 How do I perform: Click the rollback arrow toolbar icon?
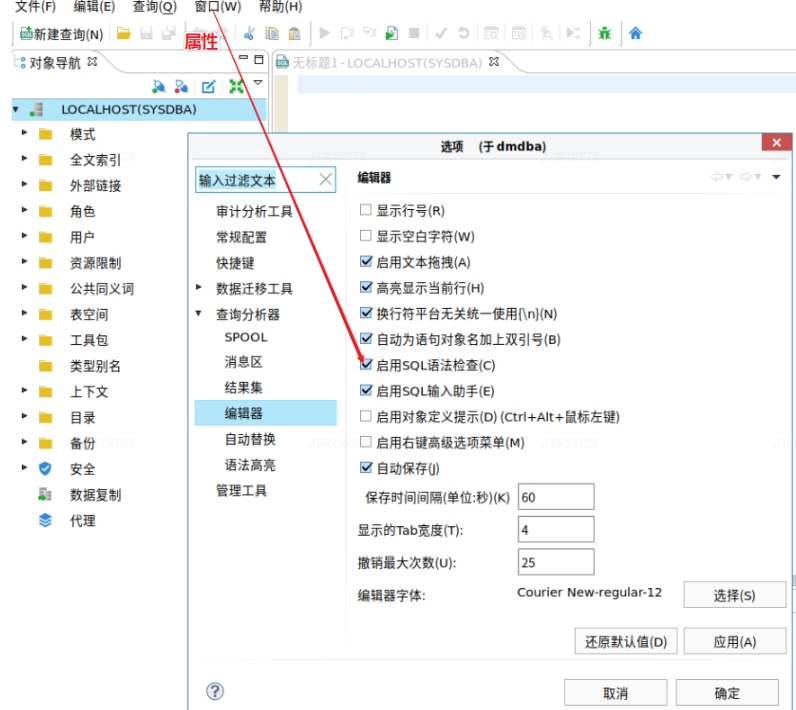tap(463, 33)
